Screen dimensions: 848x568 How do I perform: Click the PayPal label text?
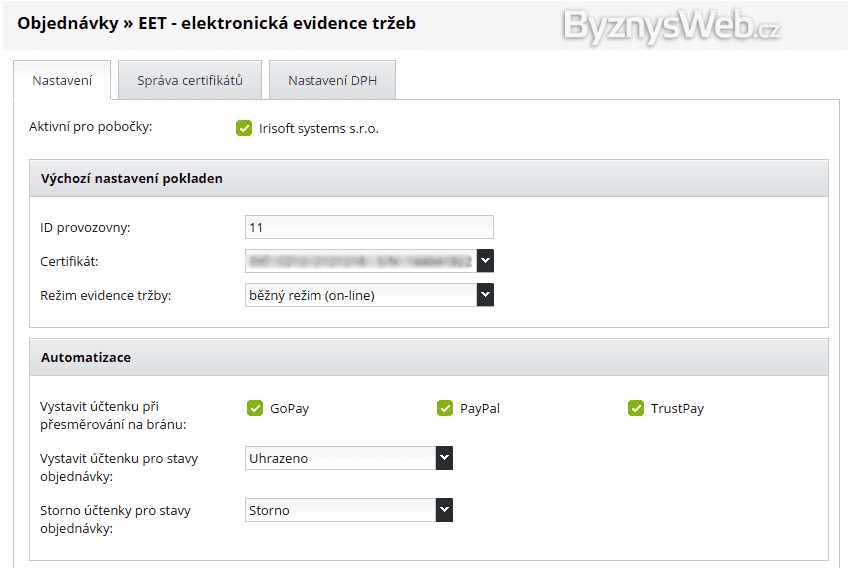[x=480, y=408]
